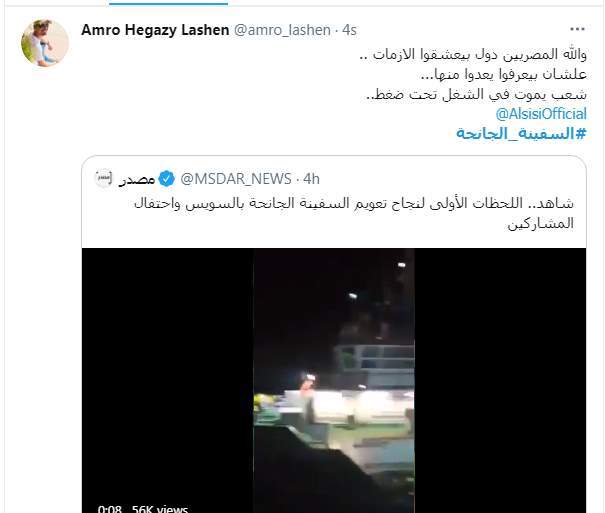Click the display name Amro Hegazy Lashen
Viewport: 605px width, 513px height.
tap(155, 30)
